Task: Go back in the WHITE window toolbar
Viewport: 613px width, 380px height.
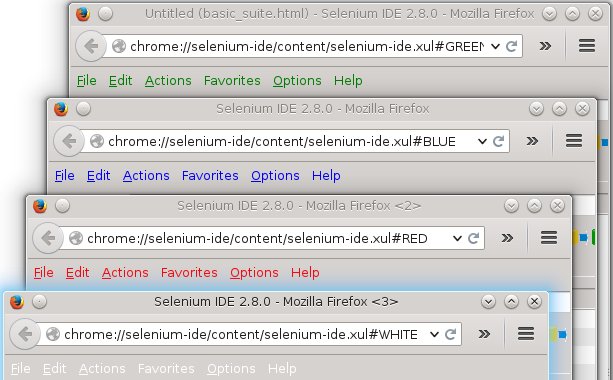Action: [25, 334]
